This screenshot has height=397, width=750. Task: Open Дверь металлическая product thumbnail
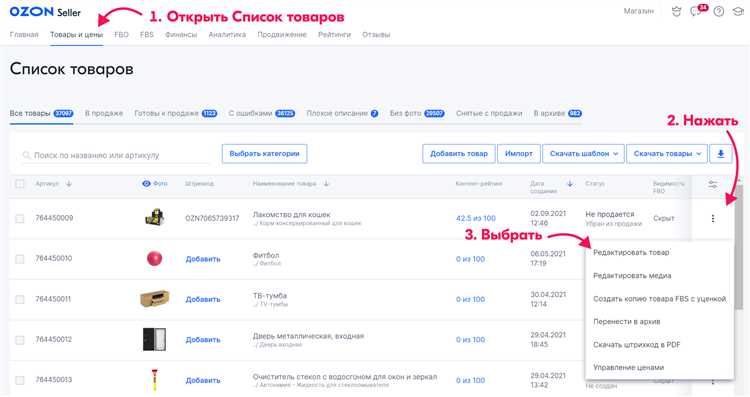(x=154, y=339)
